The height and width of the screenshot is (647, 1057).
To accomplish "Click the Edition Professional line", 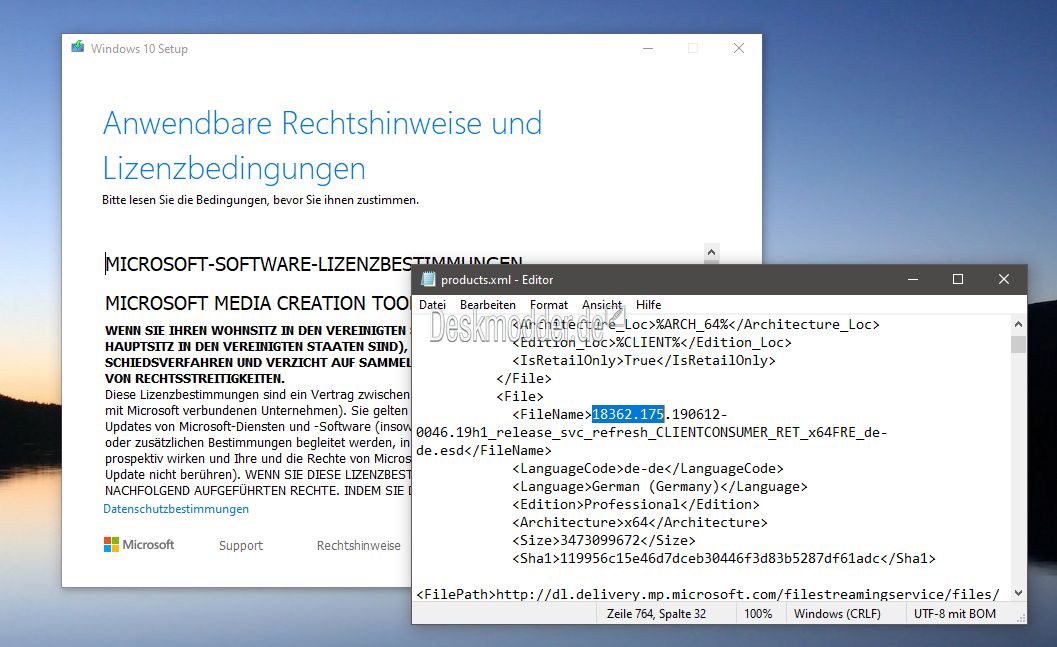I will coord(636,504).
